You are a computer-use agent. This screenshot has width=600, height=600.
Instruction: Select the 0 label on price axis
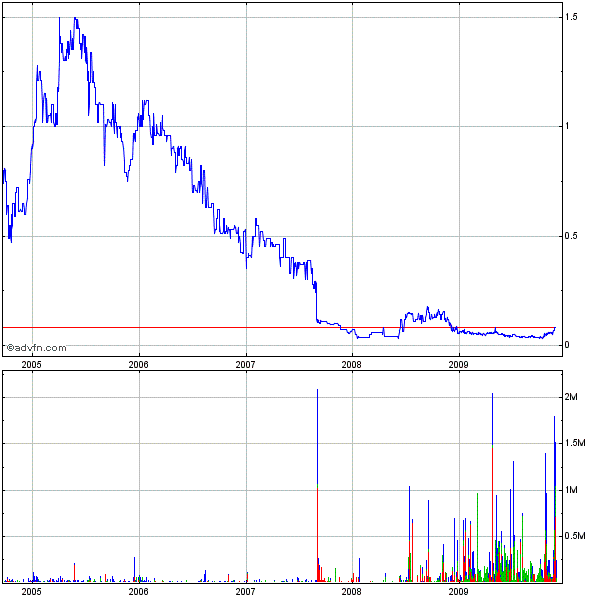click(567, 345)
